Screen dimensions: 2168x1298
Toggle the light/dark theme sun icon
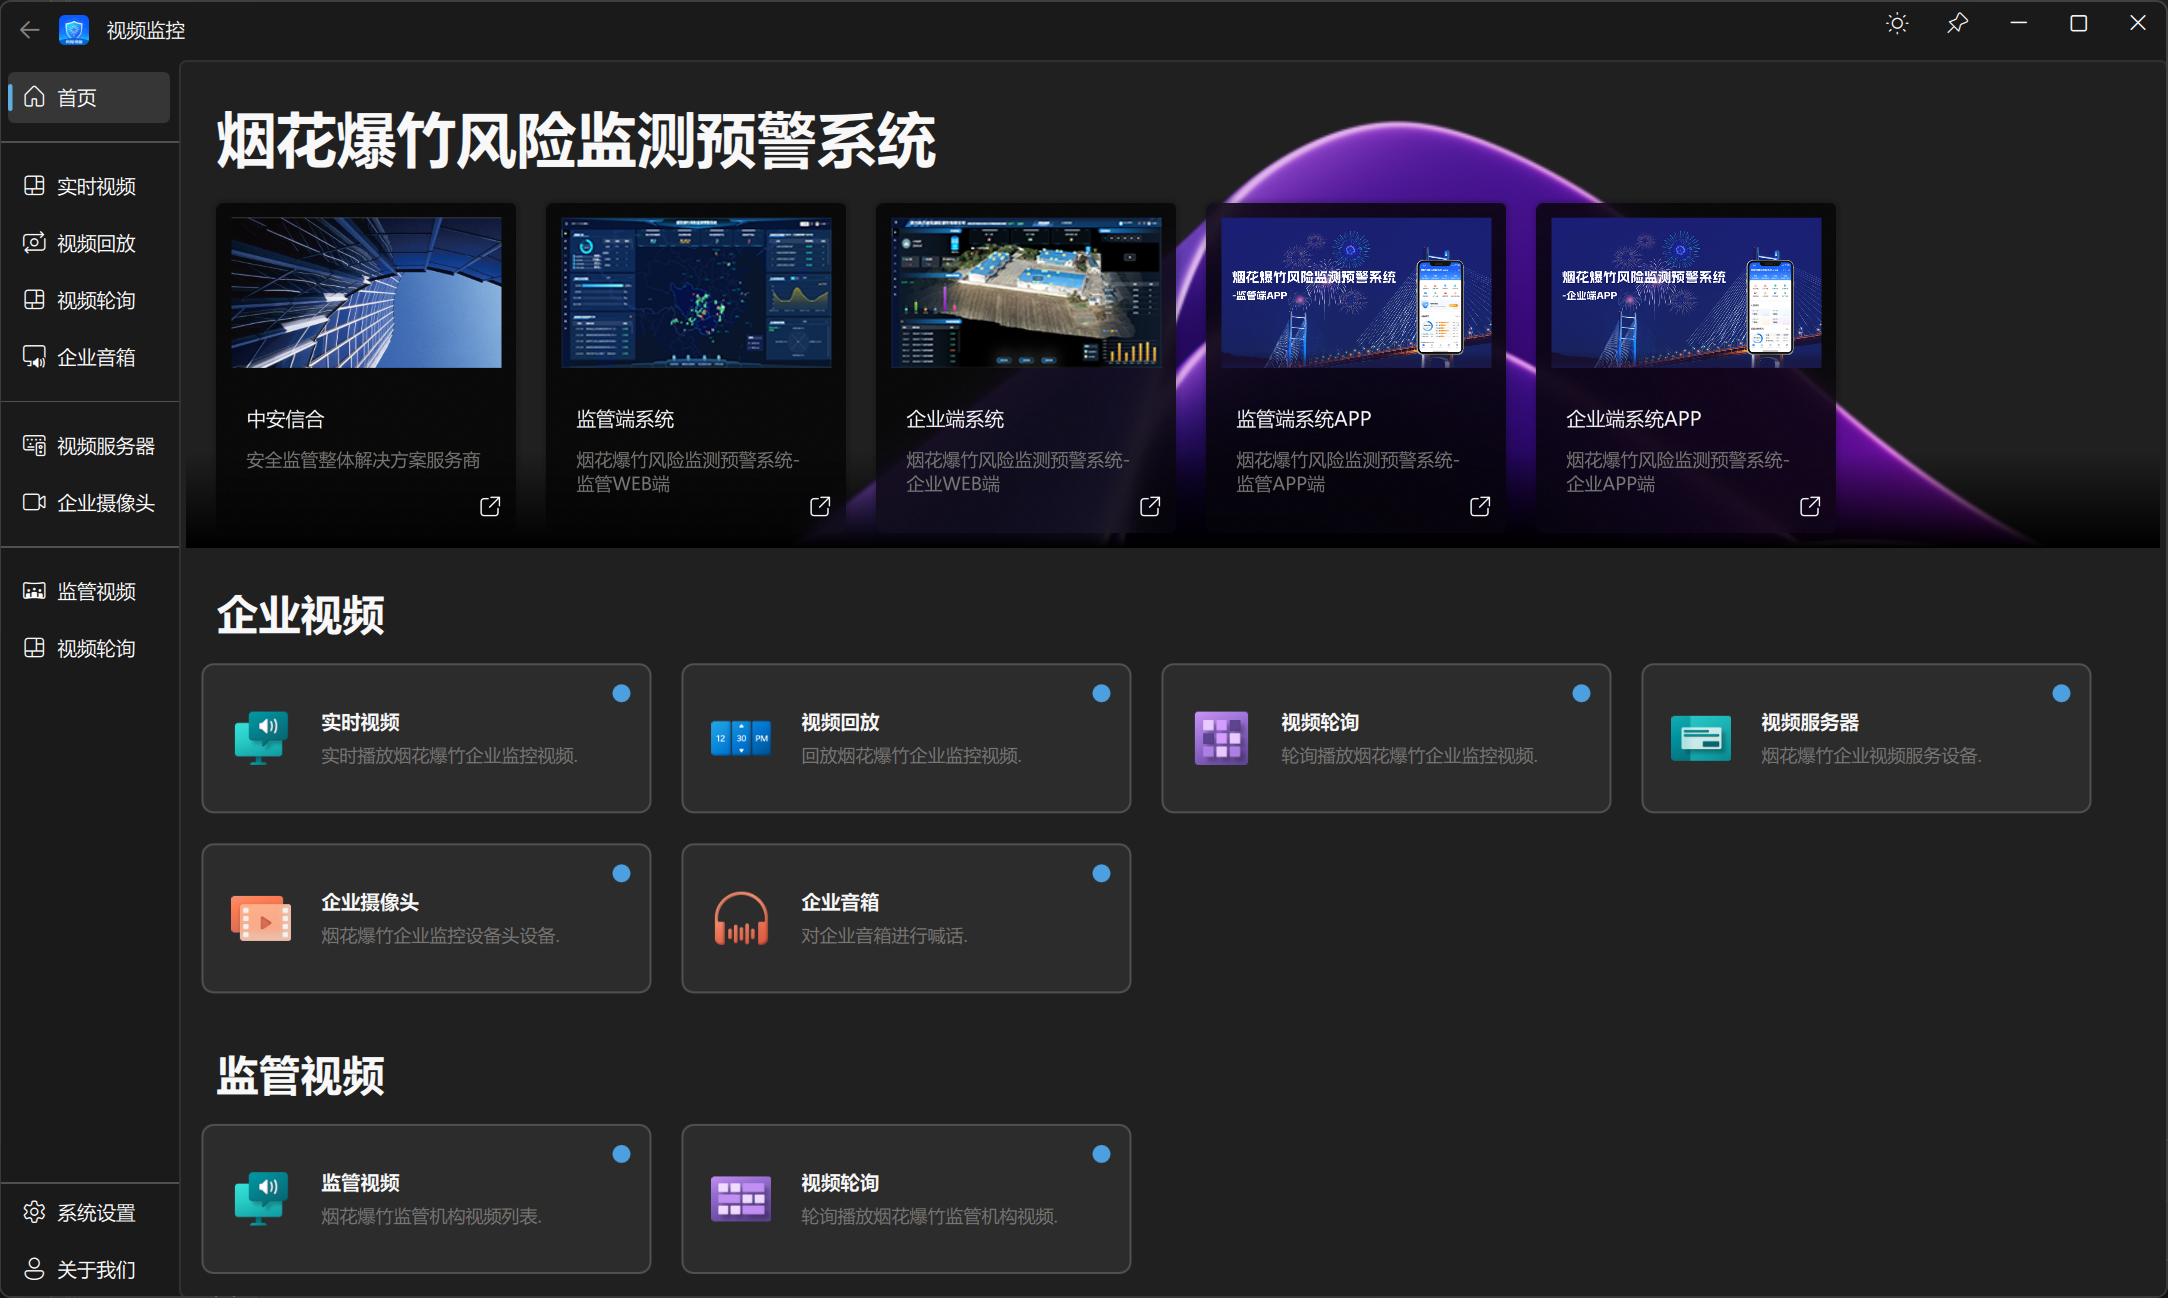1897,24
